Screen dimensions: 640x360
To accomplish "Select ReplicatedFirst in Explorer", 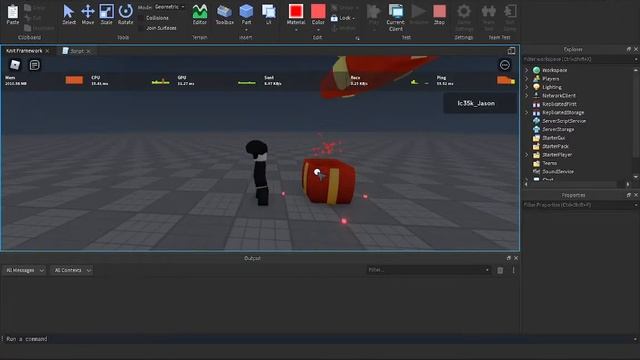I will [x=559, y=104].
